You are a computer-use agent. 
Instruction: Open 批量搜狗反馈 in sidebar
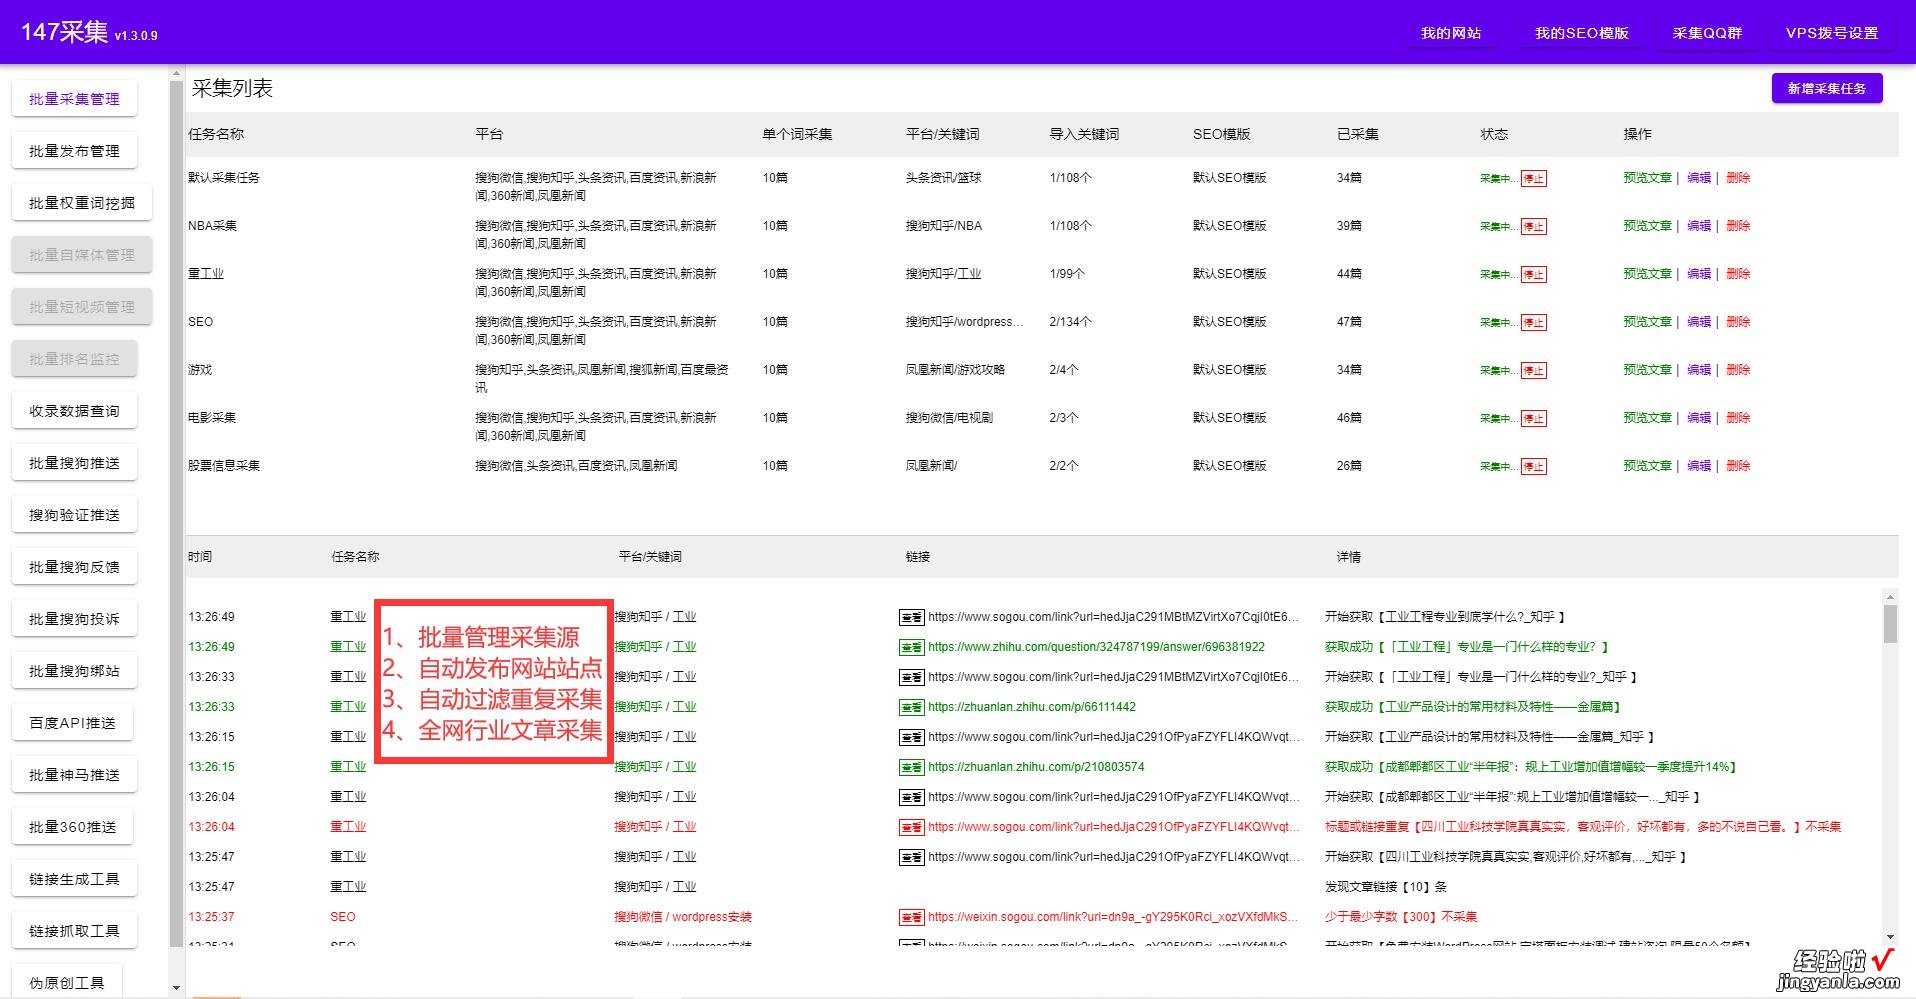74,567
